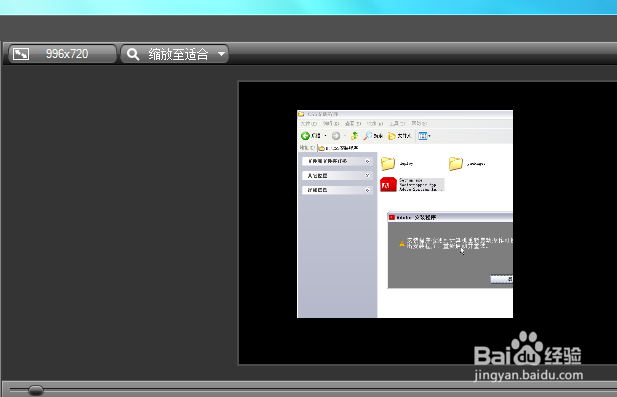Expand the 其它位置 section in the recorded Explorer sidebar

tap(367, 175)
